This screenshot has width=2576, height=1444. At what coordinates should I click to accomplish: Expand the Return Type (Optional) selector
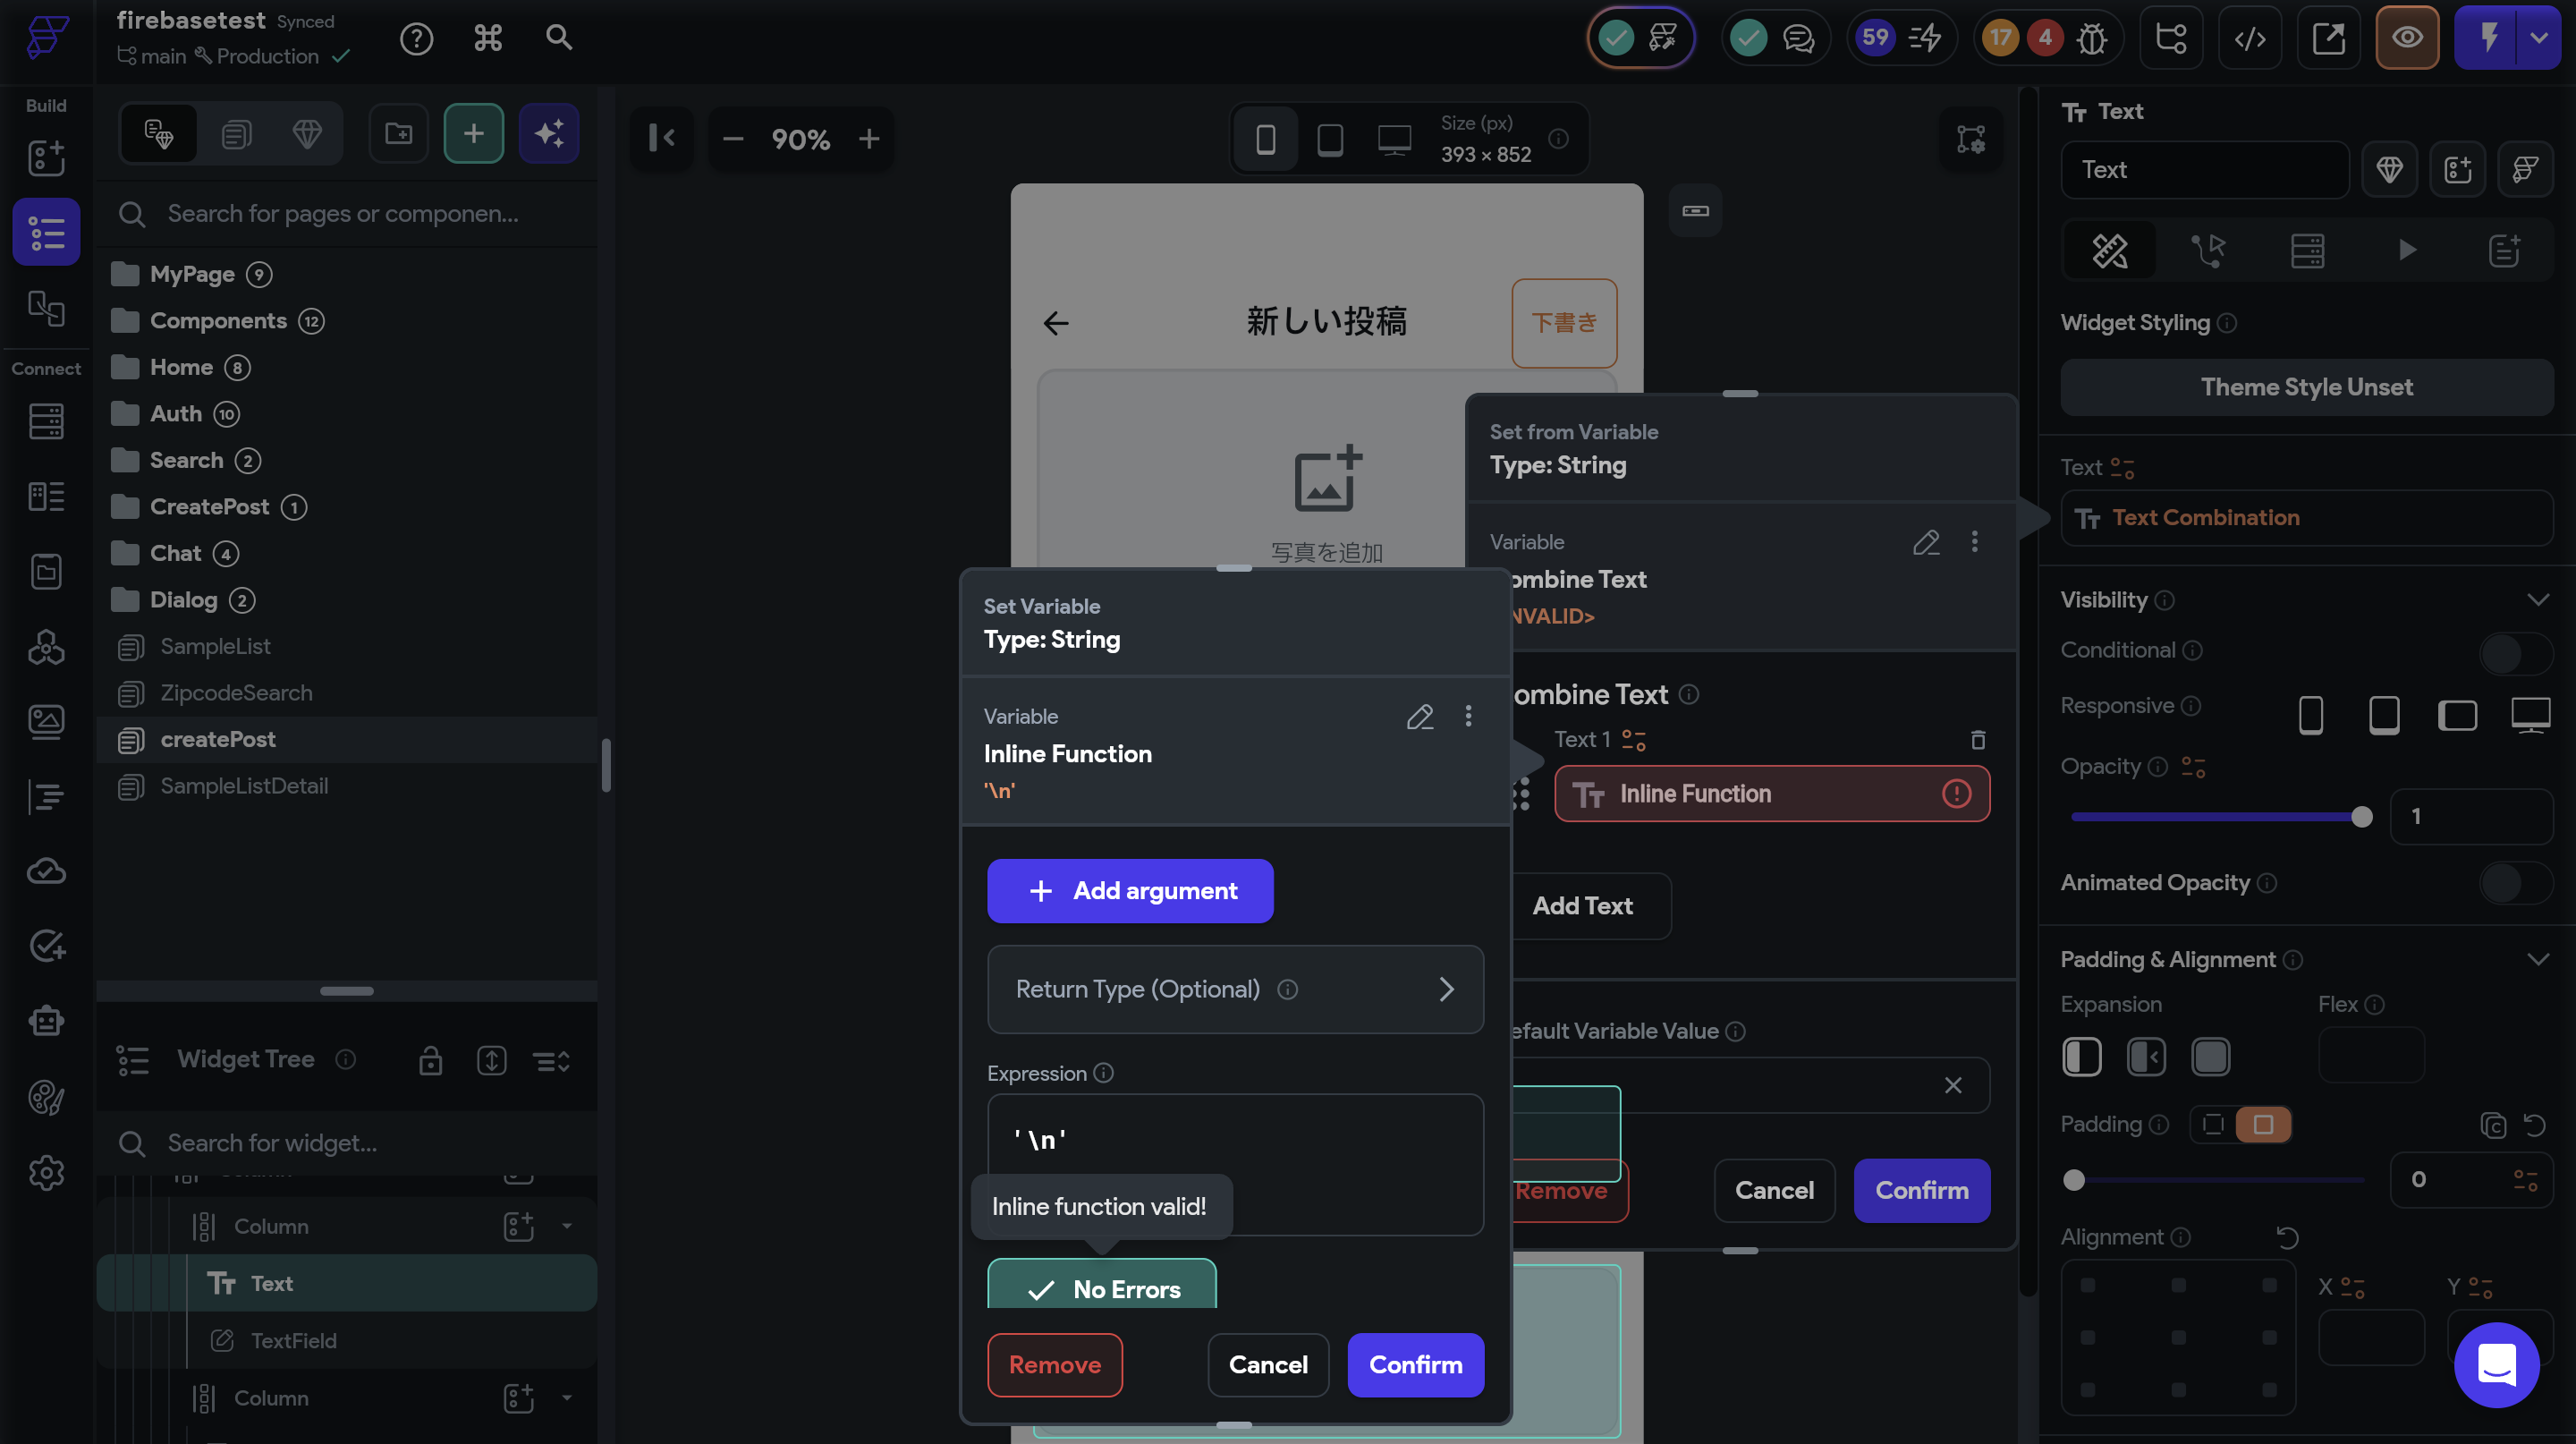pyautogui.click(x=1234, y=989)
